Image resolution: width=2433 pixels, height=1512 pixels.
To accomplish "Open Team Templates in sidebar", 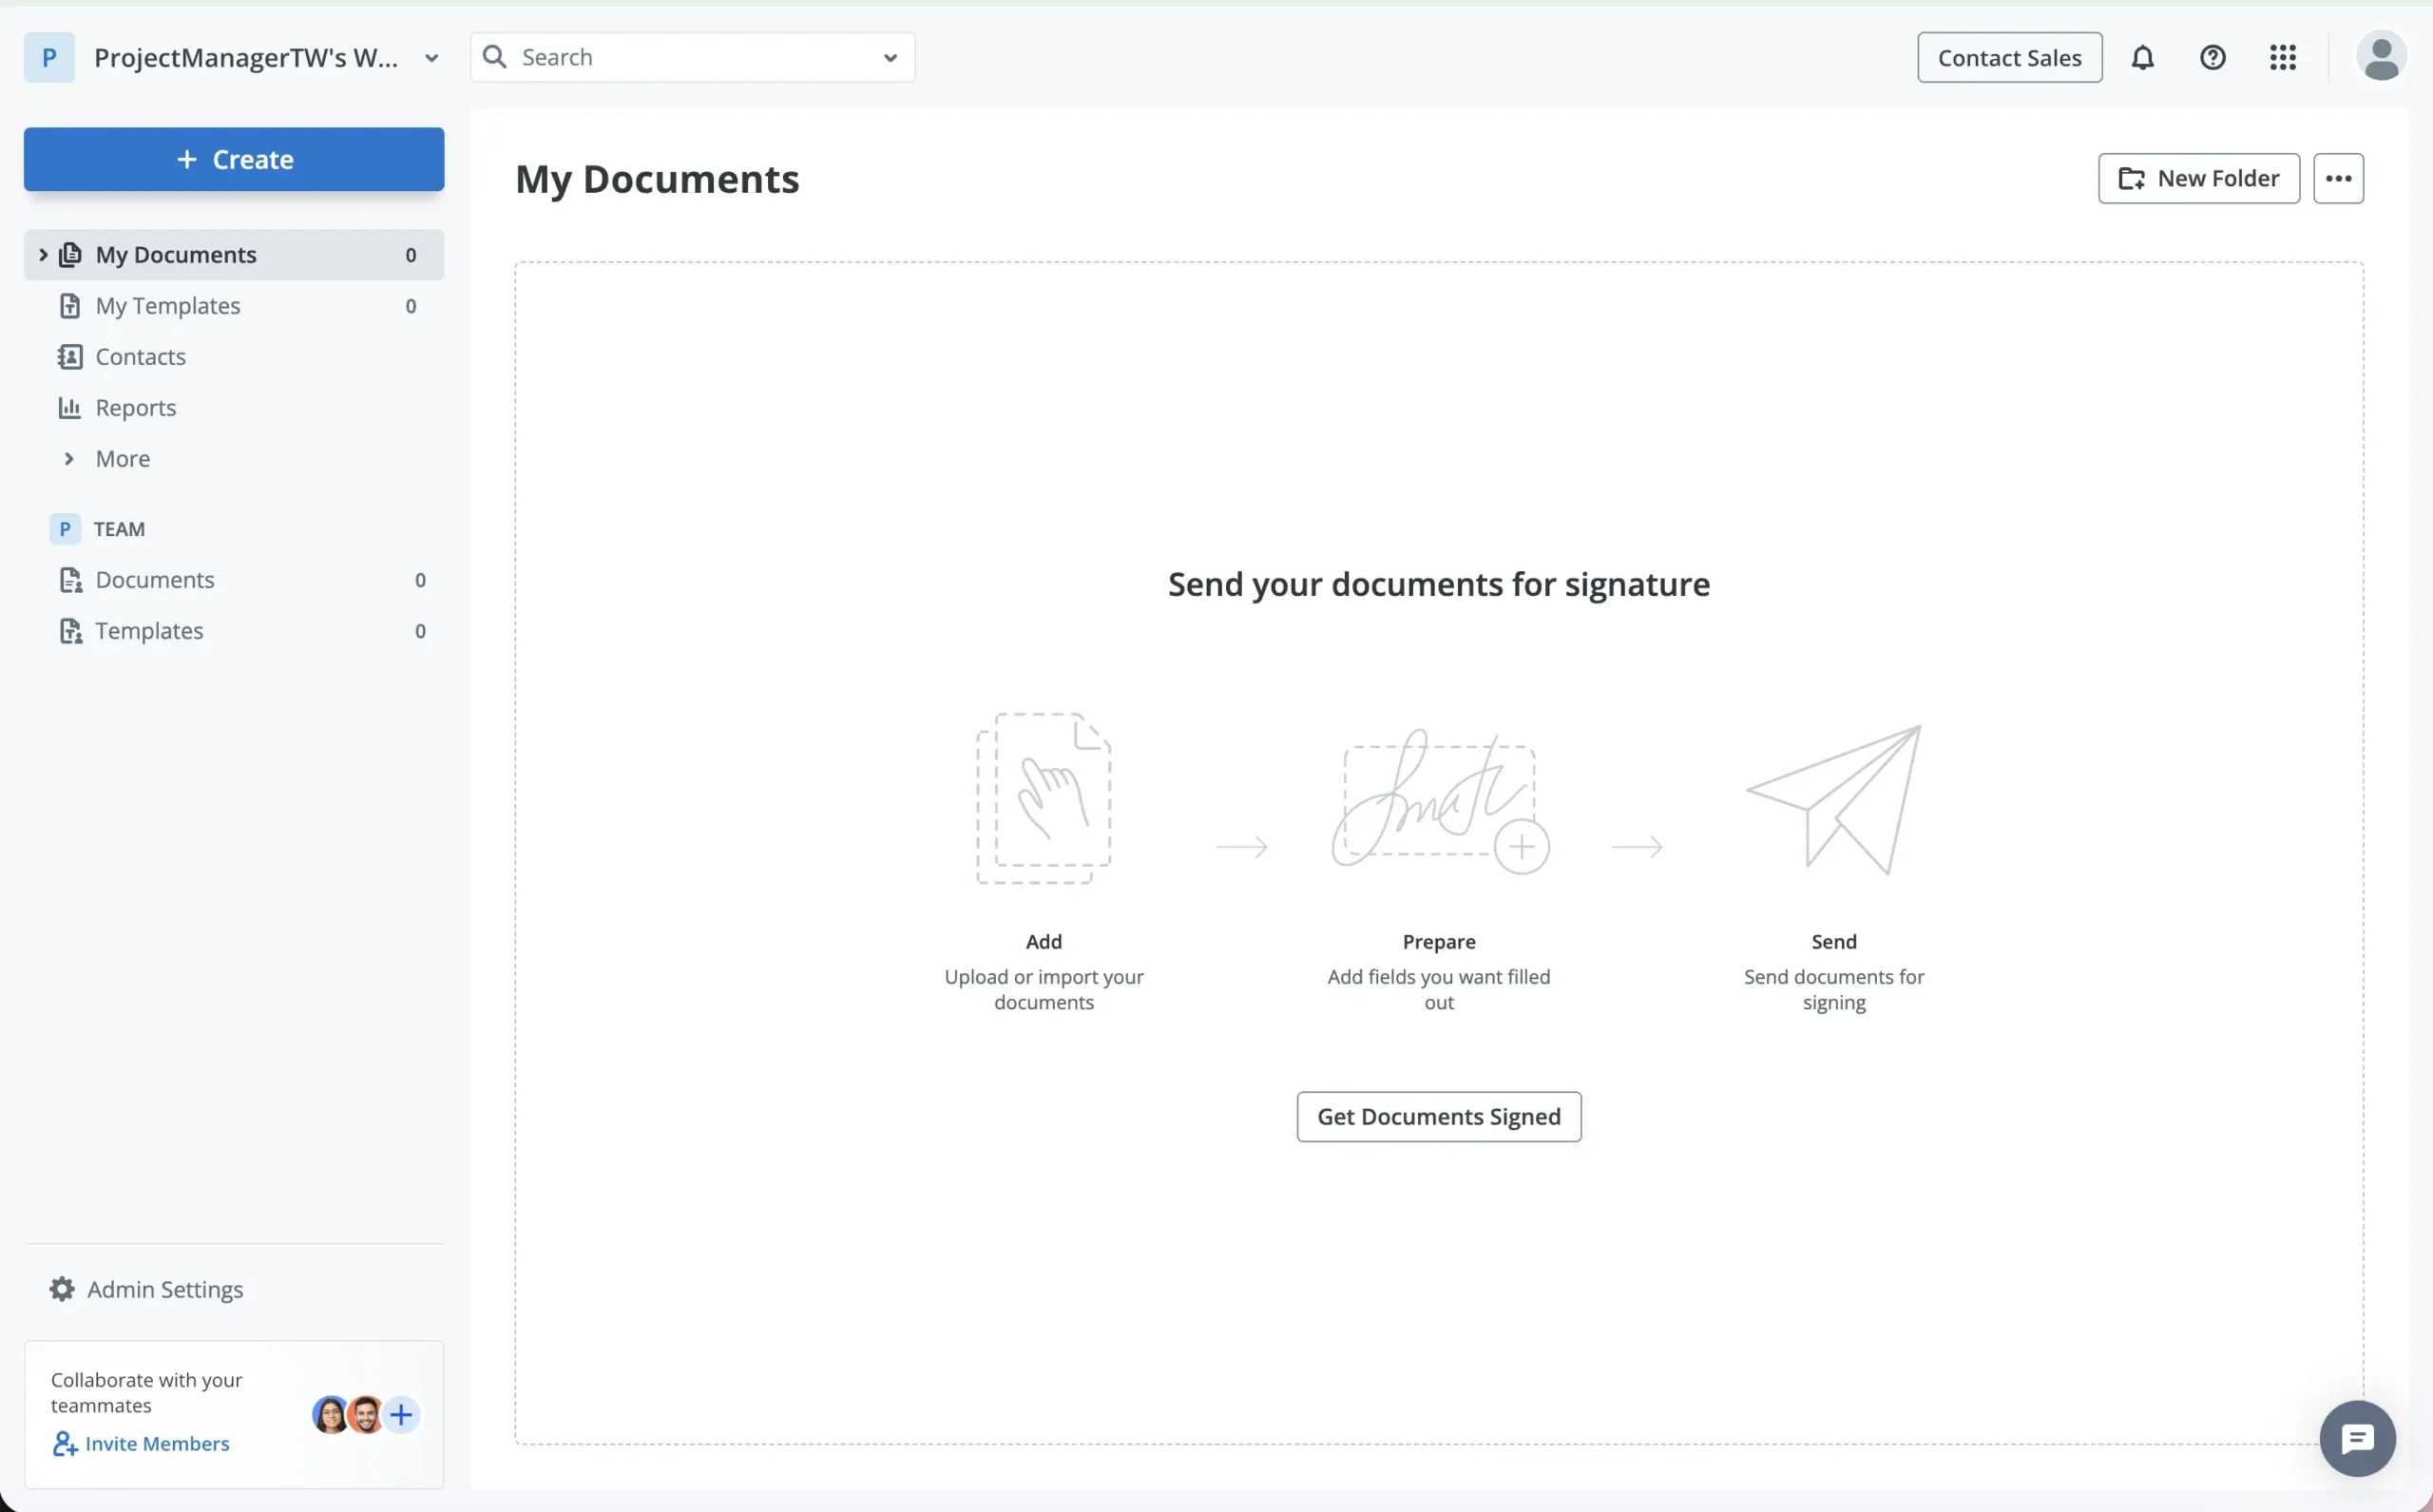I will [149, 631].
